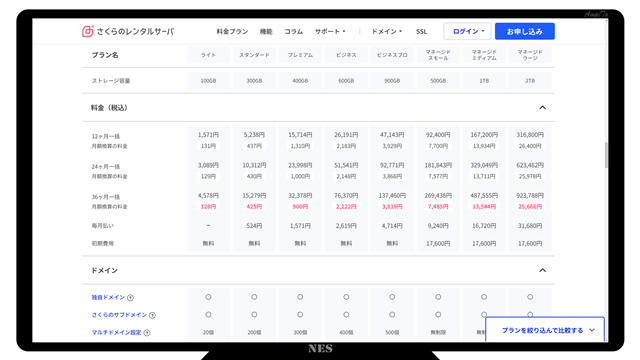This screenshot has width=640, height=360.
Task: Click the マネージドスモール plan header
Action: [x=438, y=55]
